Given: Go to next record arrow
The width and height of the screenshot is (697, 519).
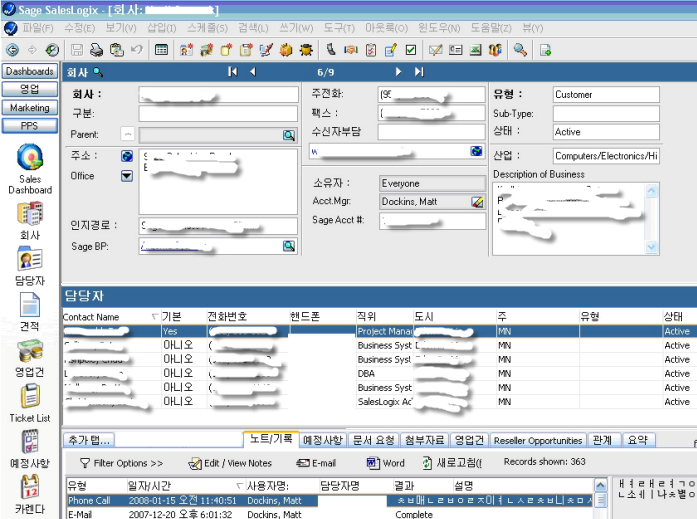Looking at the screenshot, I should pyautogui.click(x=398, y=72).
